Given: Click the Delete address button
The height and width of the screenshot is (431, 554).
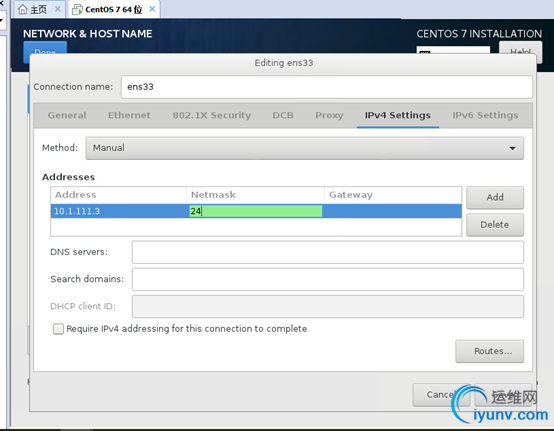Looking at the screenshot, I should click(495, 225).
